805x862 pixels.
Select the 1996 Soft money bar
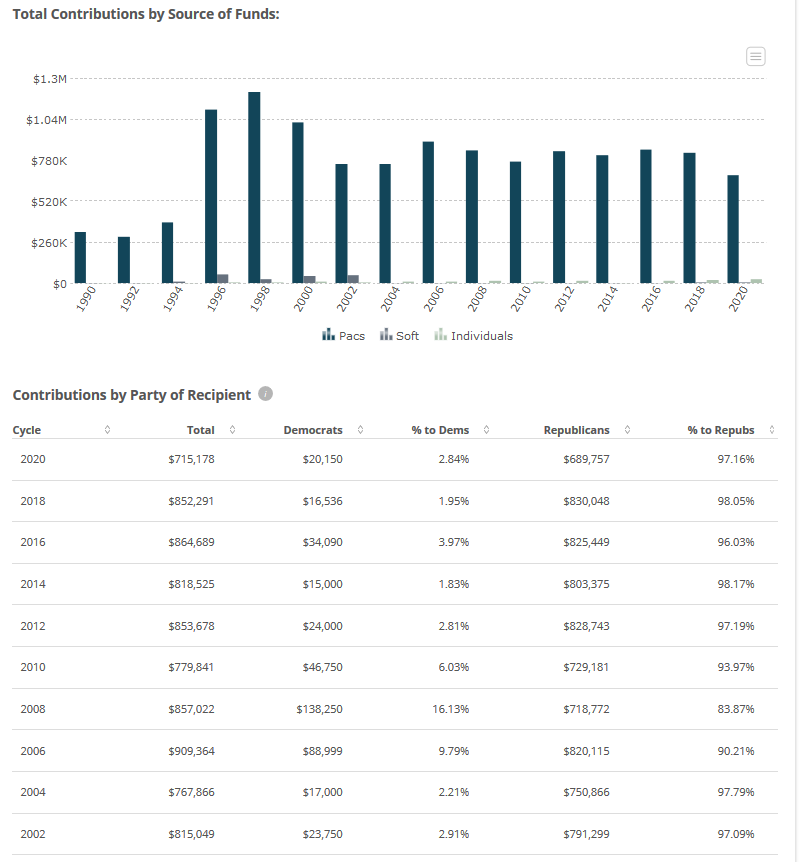coord(222,279)
